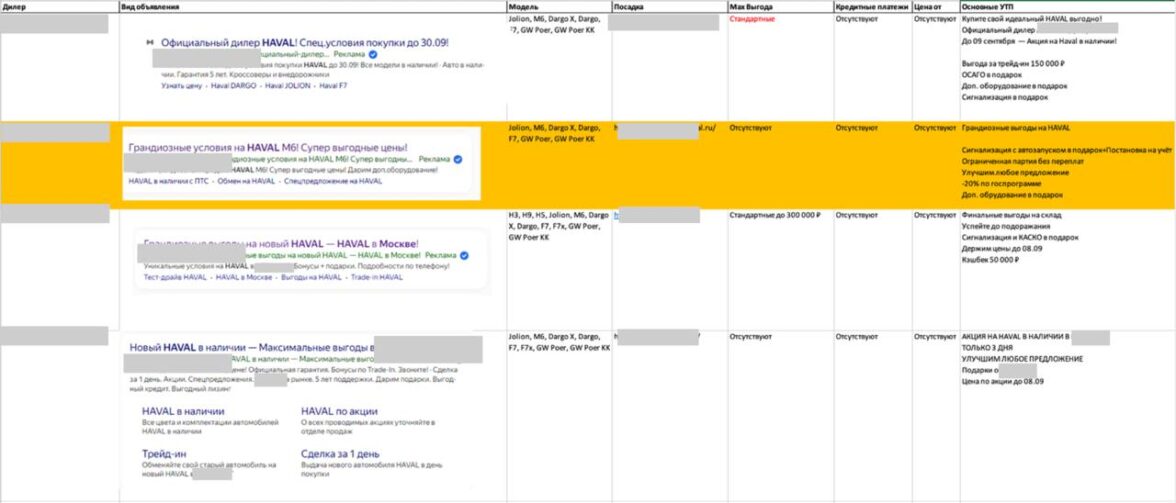Open the HAVAL по акции sitelink heading

(339, 411)
